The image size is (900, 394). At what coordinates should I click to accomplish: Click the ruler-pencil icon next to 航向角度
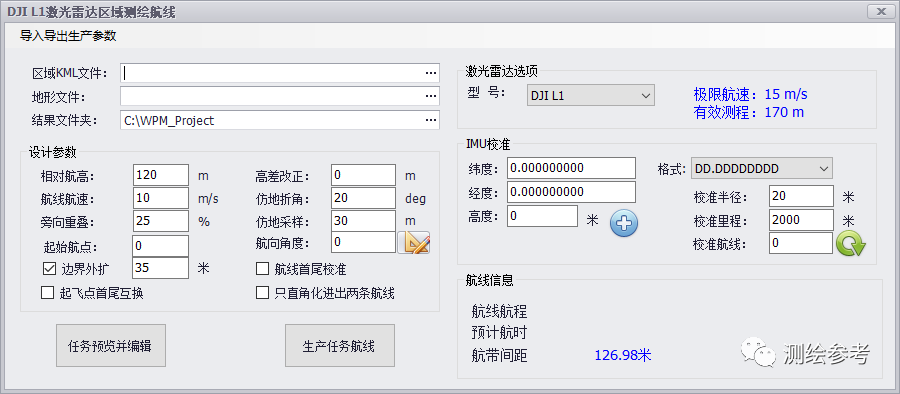click(414, 243)
